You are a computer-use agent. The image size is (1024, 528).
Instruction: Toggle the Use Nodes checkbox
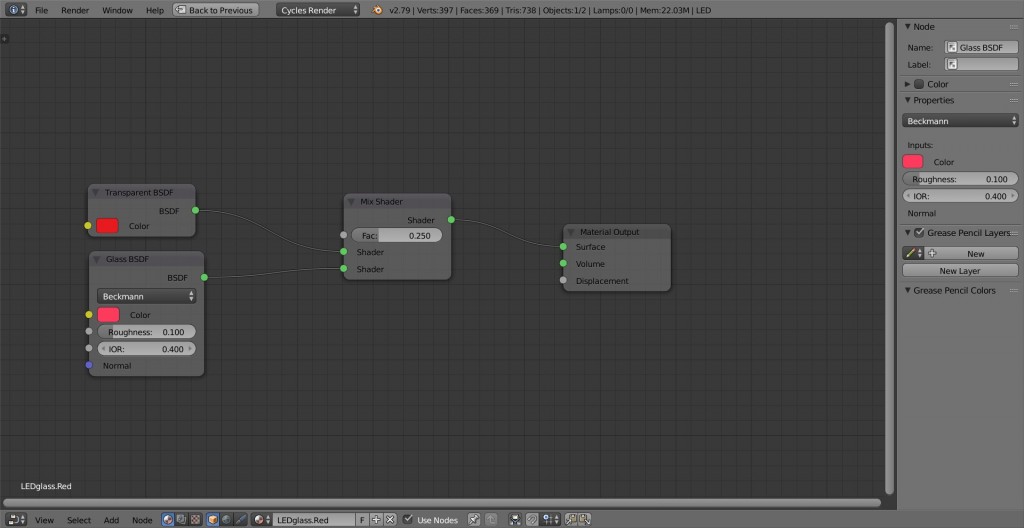click(408, 520)
